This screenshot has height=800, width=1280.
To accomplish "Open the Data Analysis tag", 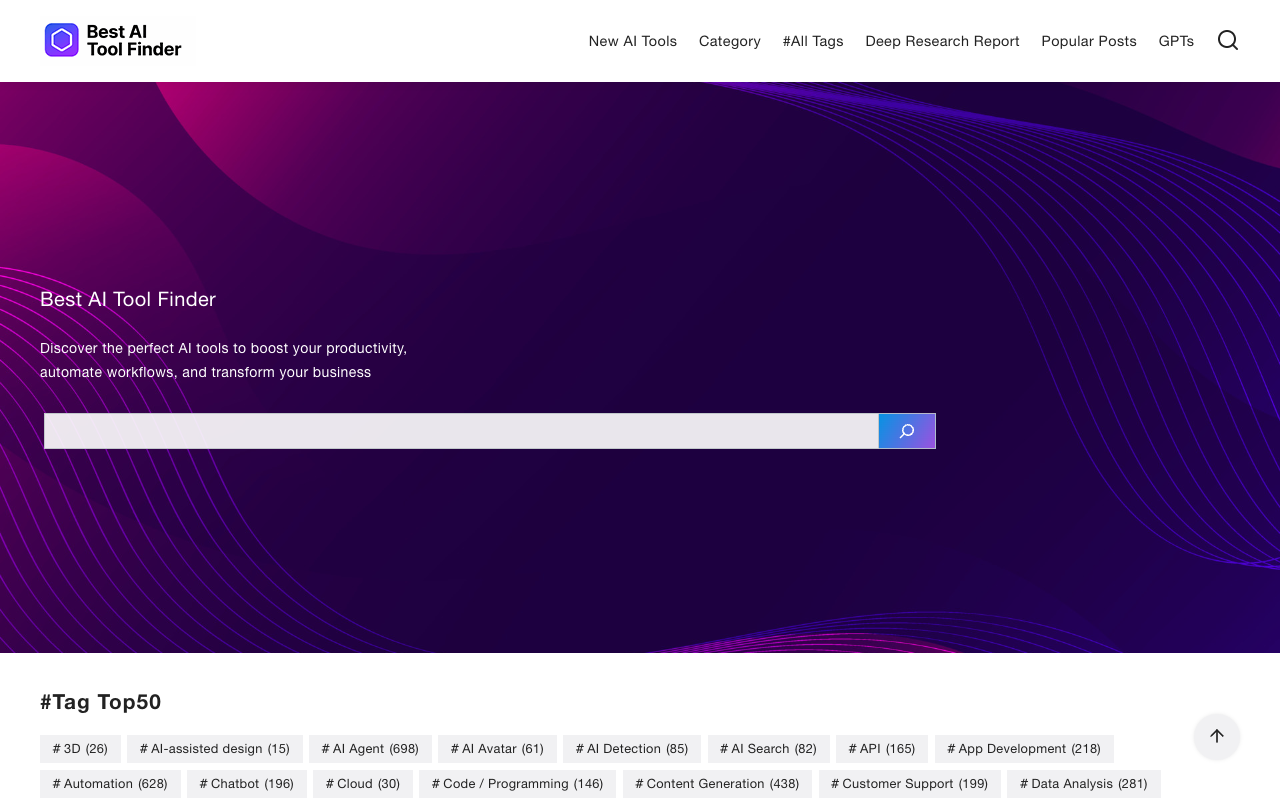I will point(1083,783).
